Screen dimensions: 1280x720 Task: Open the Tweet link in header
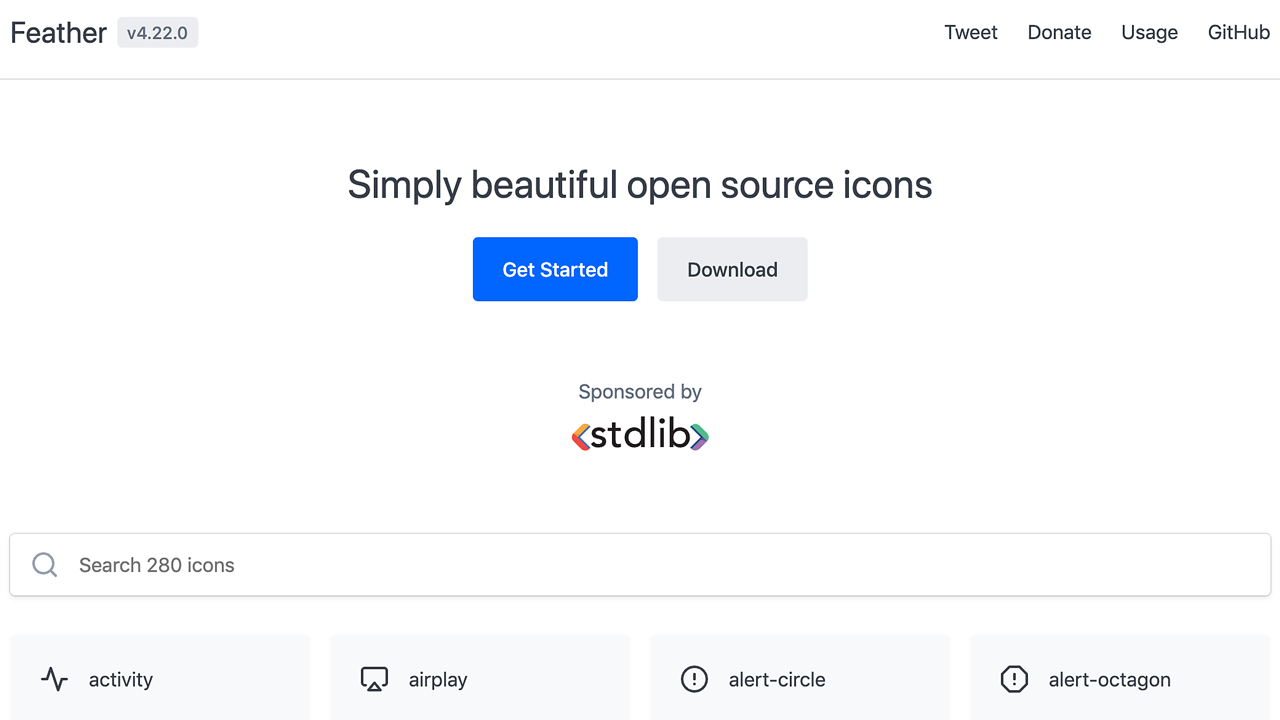coord(971,33)
